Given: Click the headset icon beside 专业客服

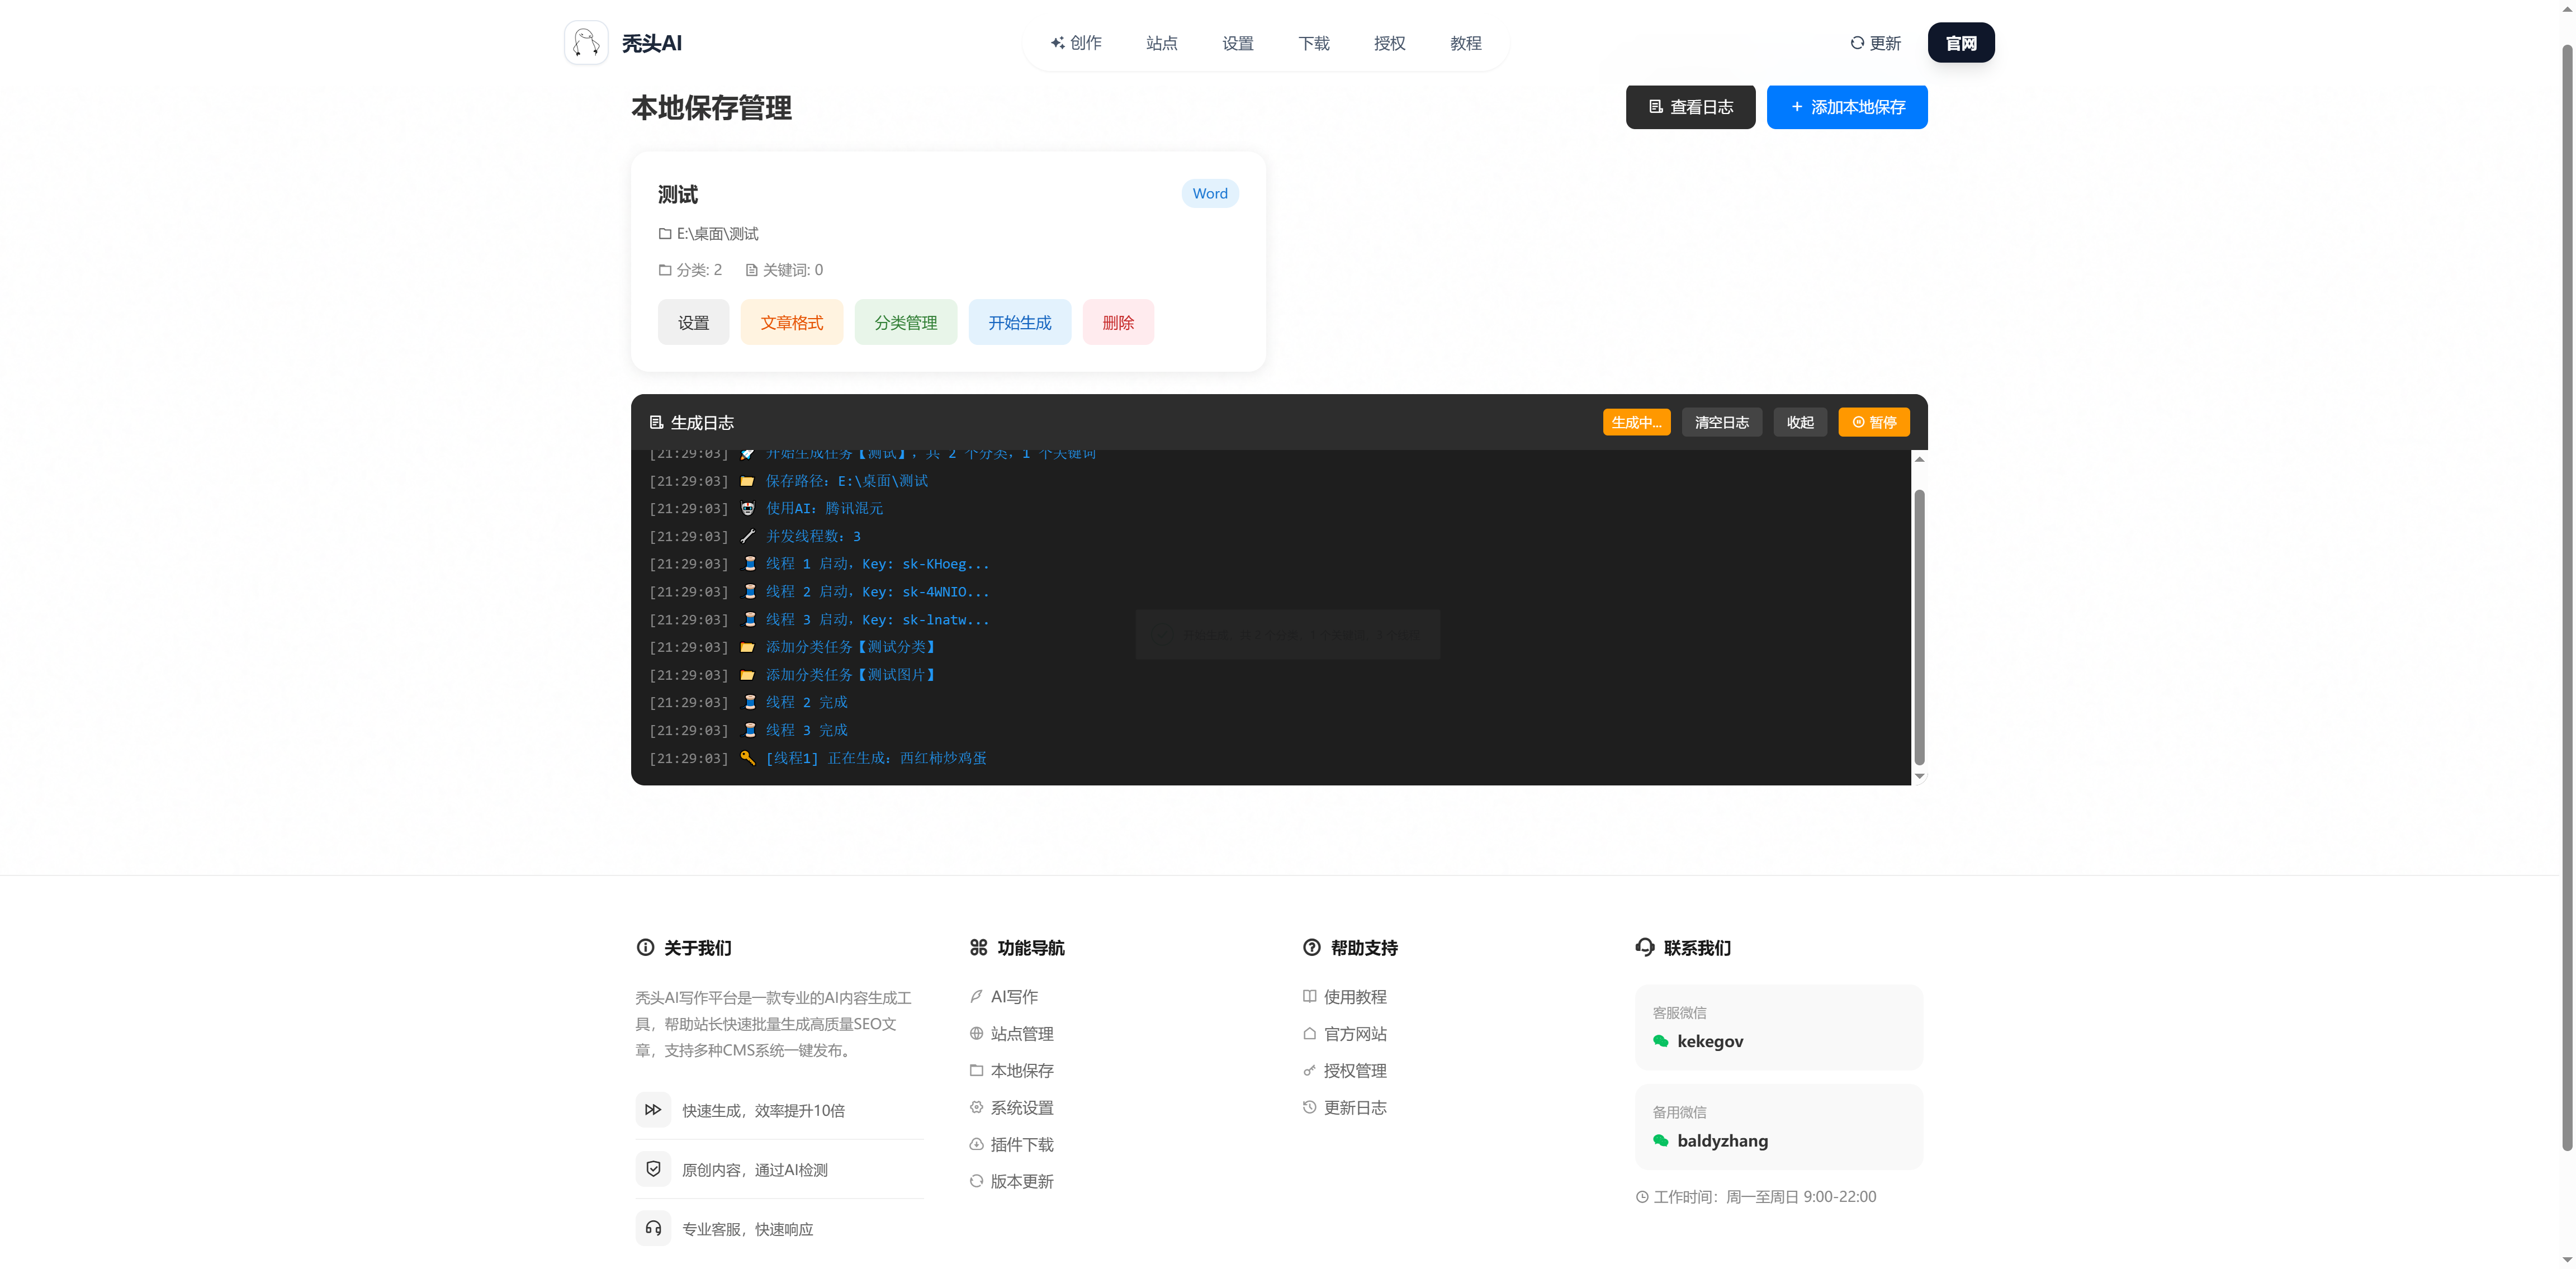Looking at the screenshot, I should point(653,1228).
